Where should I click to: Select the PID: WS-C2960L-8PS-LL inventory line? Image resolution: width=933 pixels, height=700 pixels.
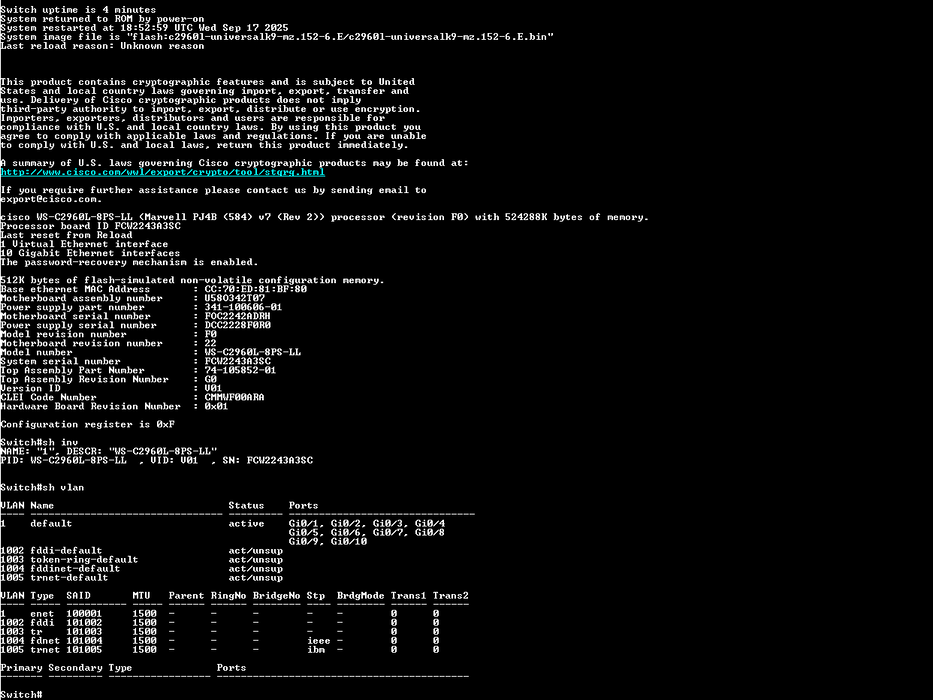point(156,460)
